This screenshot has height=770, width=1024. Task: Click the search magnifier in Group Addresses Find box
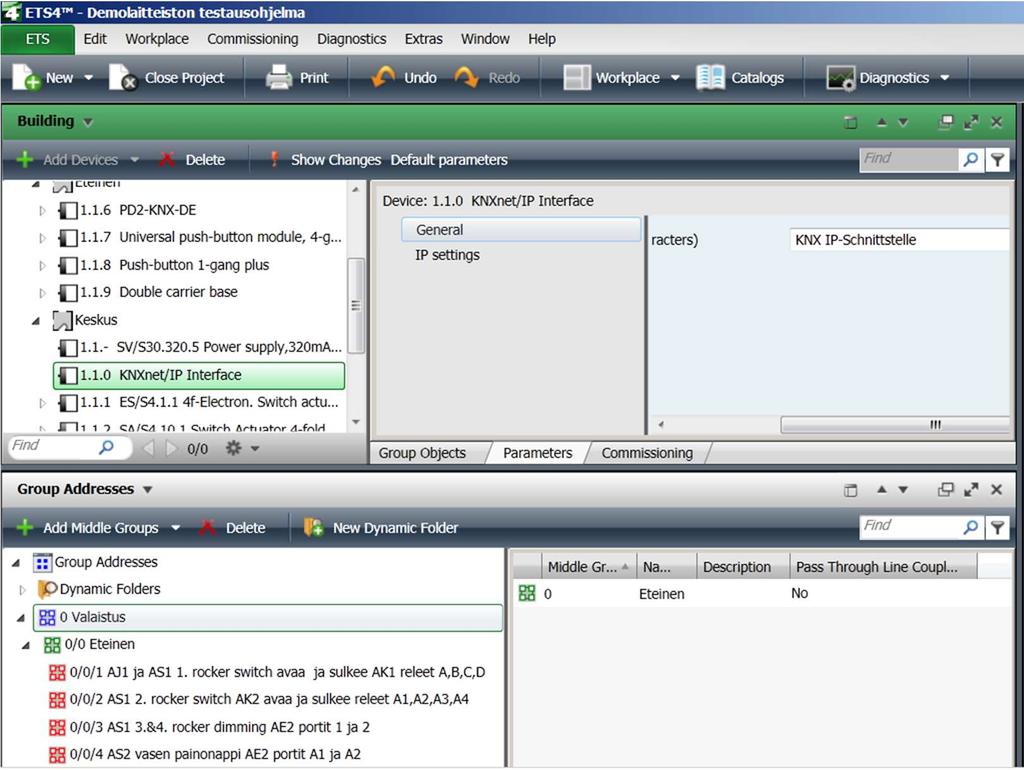971,526
